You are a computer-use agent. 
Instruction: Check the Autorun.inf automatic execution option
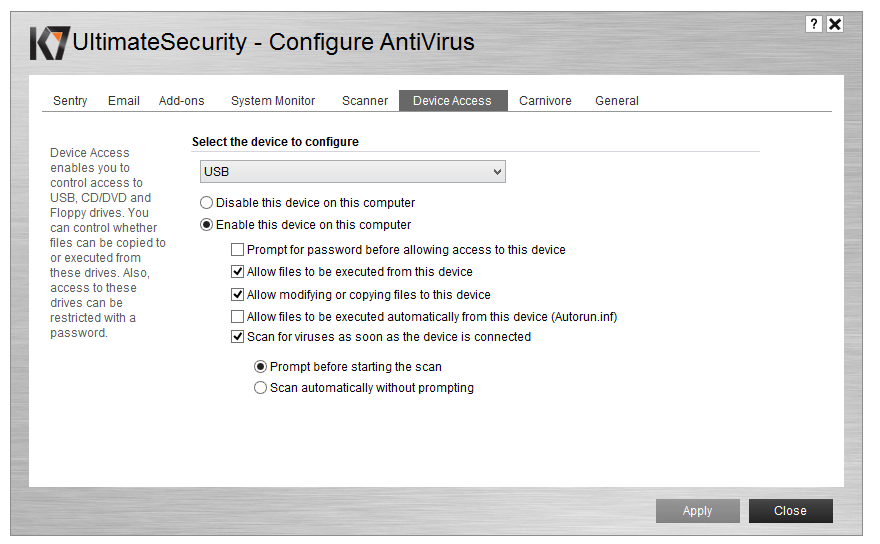pos(238,317)
